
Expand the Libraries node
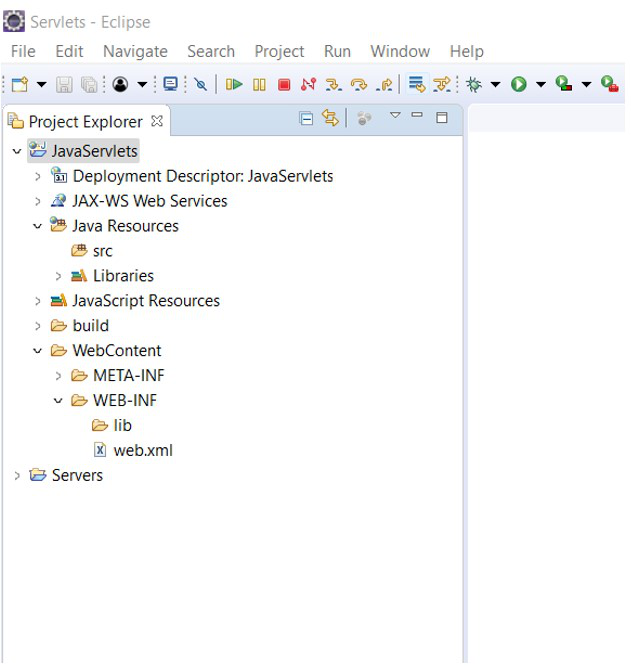click(58, 276)
